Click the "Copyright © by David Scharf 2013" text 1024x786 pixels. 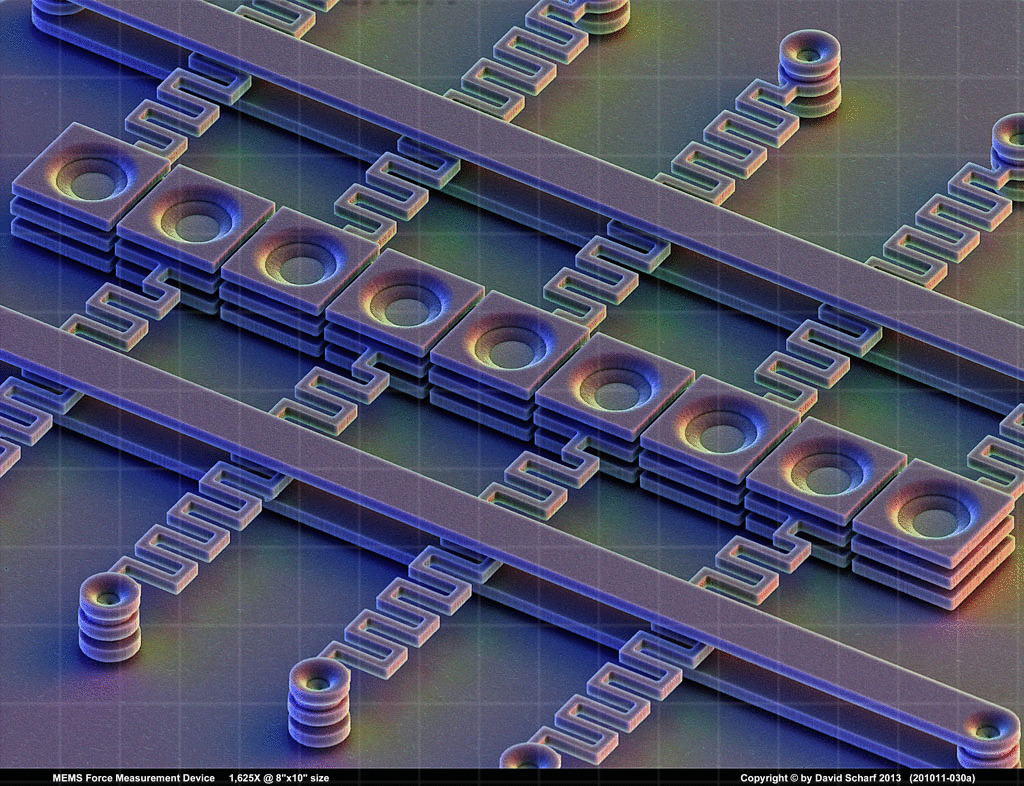point(820,778)
